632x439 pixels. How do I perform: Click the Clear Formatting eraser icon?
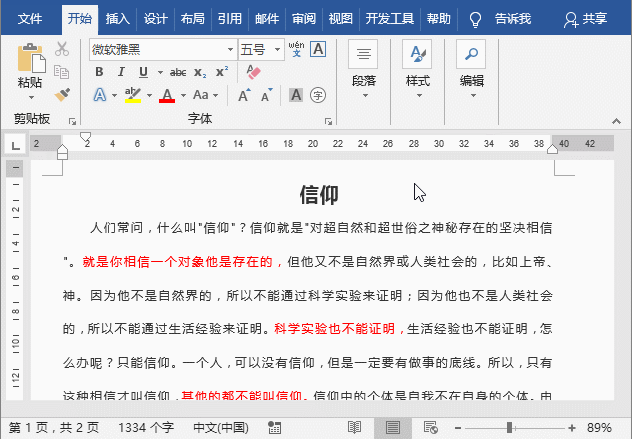(x=252, y=72)
